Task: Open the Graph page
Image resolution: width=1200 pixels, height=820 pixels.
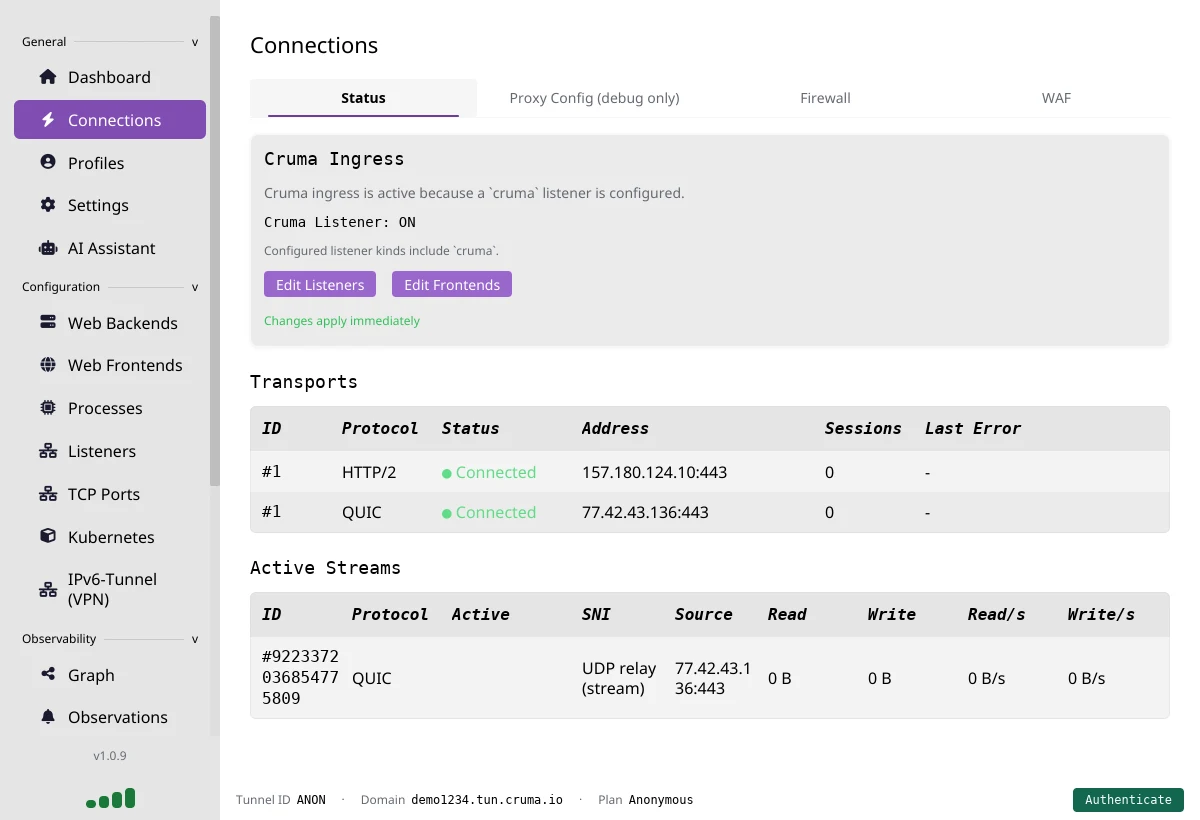Action: coord(110,675)
